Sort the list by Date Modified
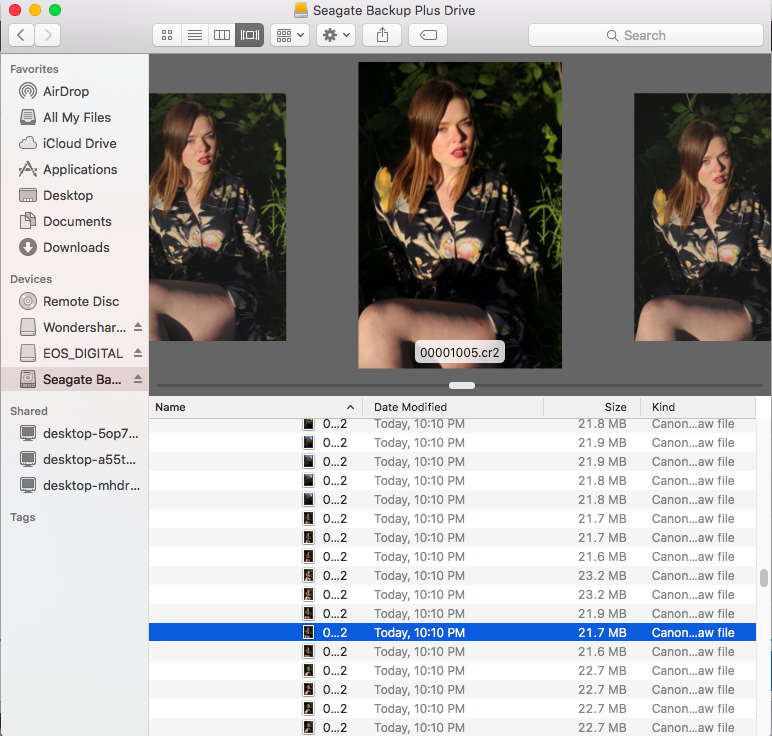The width and height of the screenshot is (772, 736). point(453,408)
